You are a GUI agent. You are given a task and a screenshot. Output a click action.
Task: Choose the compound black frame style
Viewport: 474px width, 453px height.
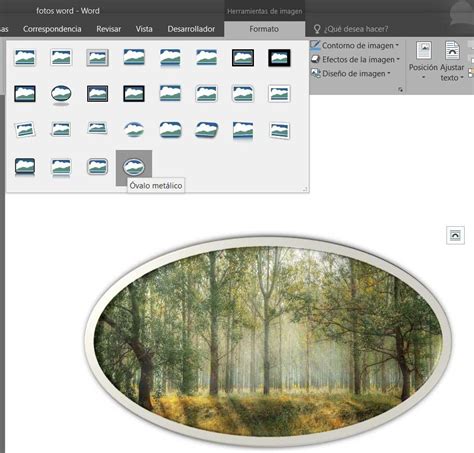pos(97,94)
